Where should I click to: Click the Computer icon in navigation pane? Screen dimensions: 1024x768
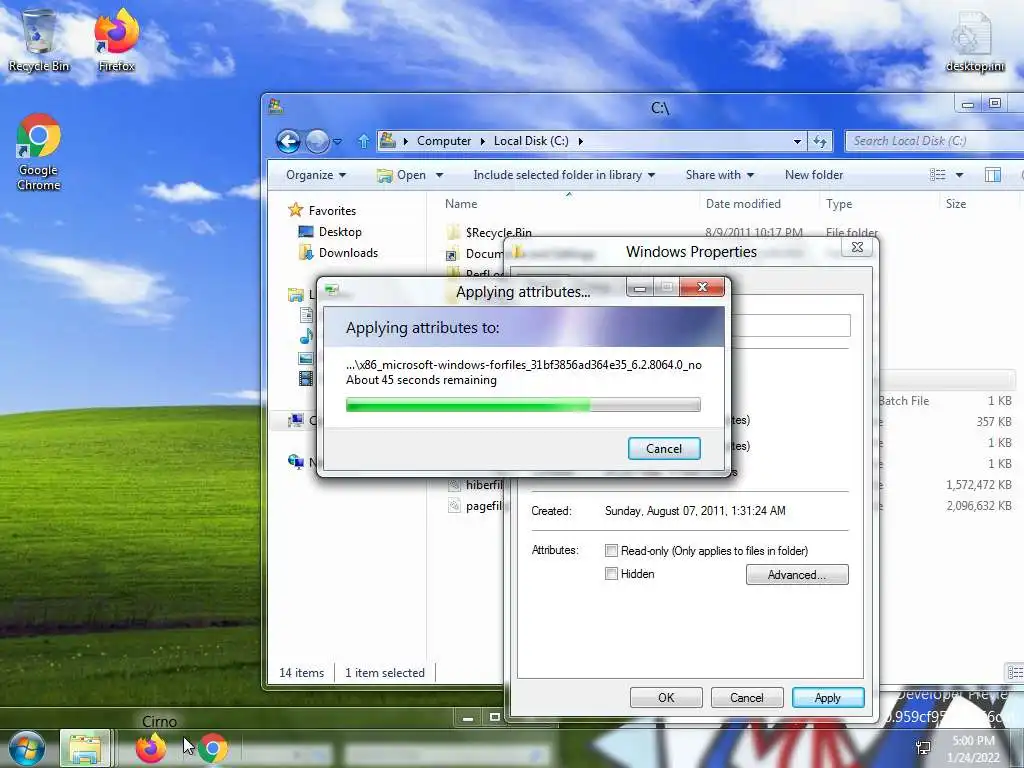296,421
